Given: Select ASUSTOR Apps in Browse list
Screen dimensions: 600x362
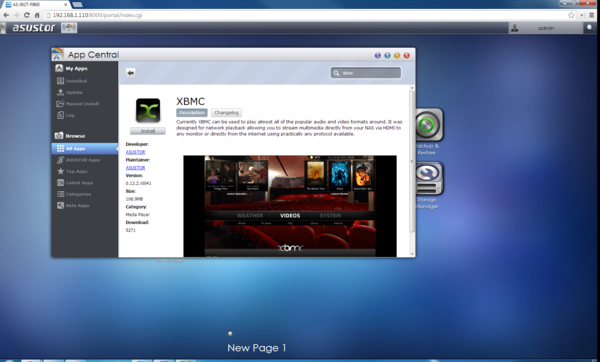Looking at the screenshot, I should [x=78, y=160].
